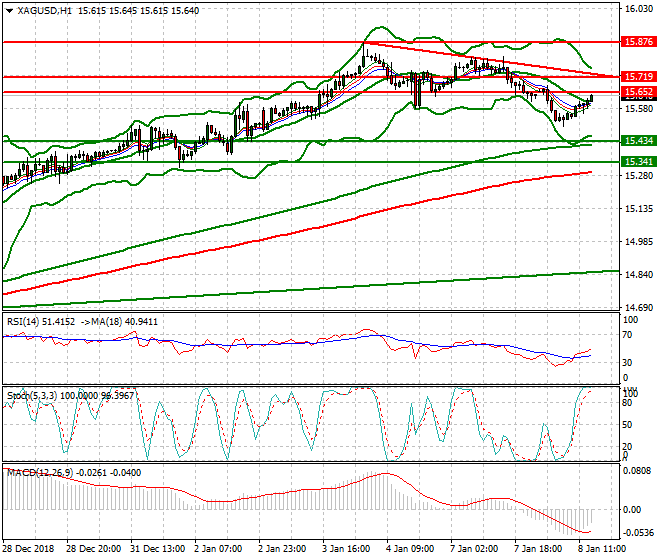Click the MACD(12,26,9) indicator label
This screenshot has height=560, width=660.
pos(74,473)
